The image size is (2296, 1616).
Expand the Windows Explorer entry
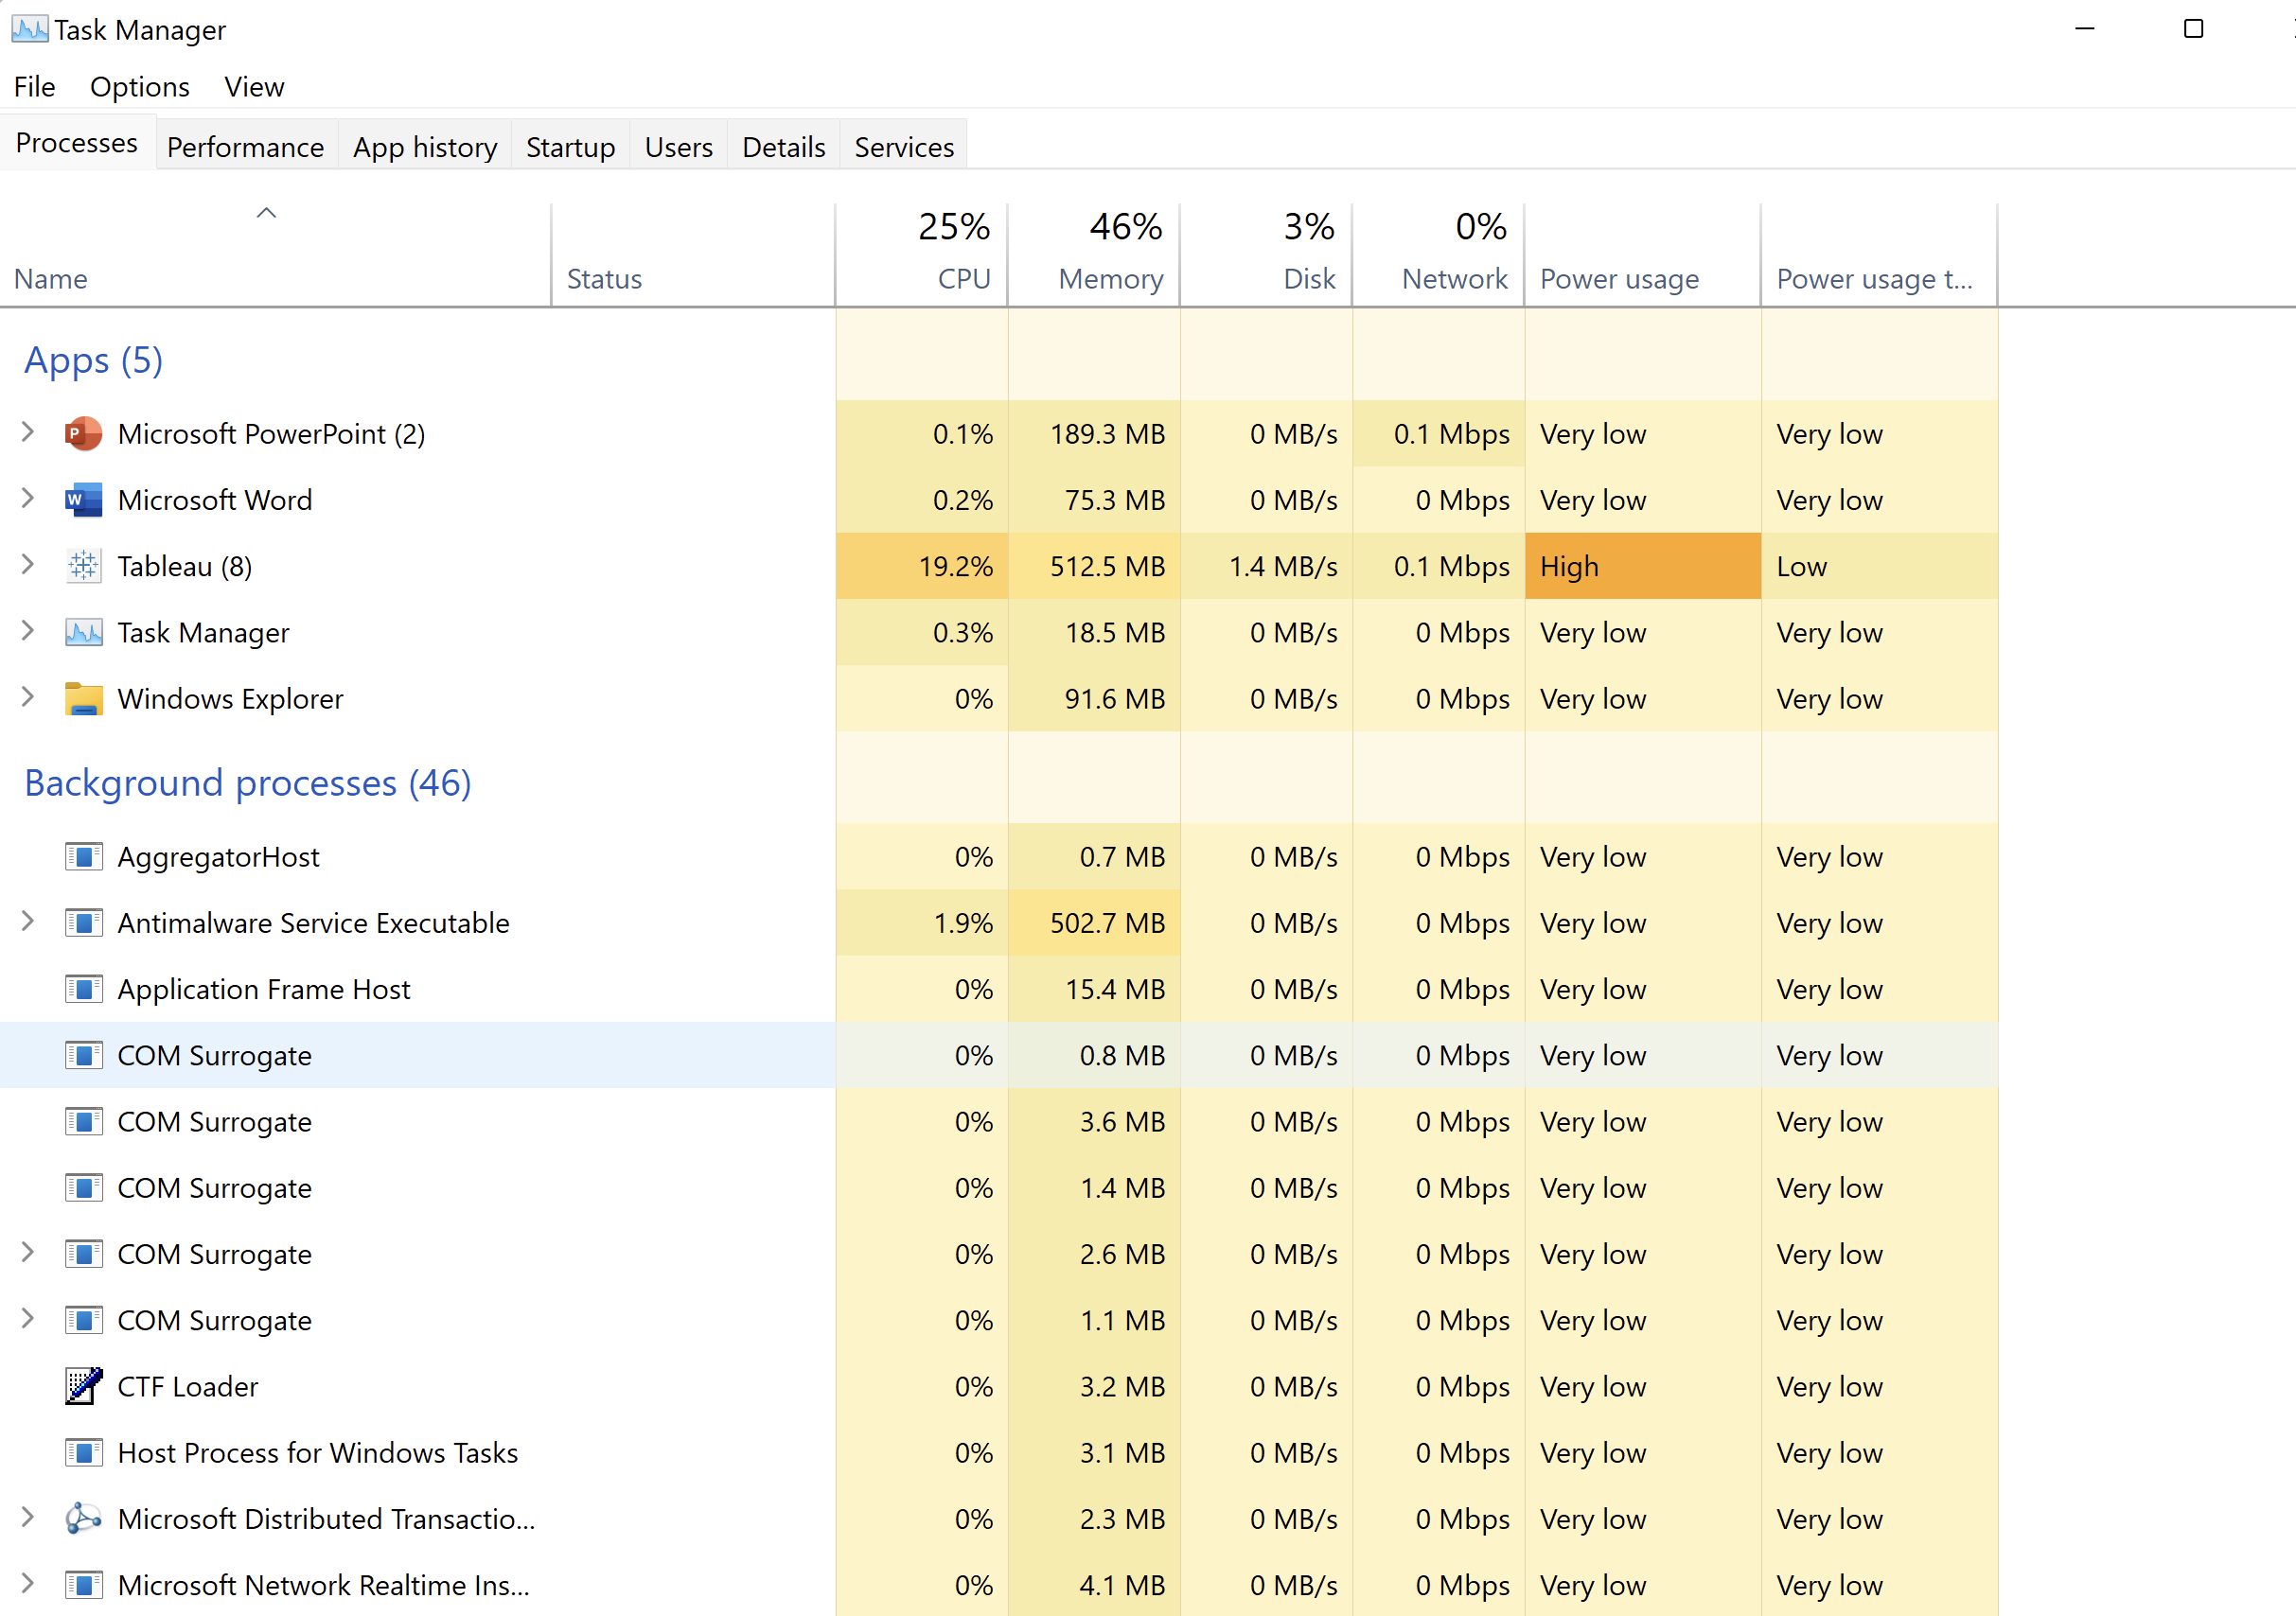tap(28, 697)
